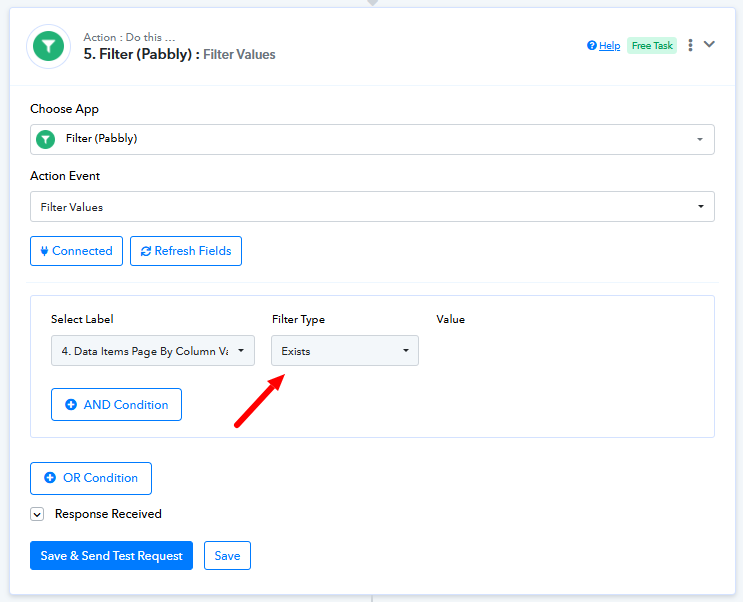The image size is (743, 602).
Task: Open the Choose App dropdown
Action: pos(372,139)
